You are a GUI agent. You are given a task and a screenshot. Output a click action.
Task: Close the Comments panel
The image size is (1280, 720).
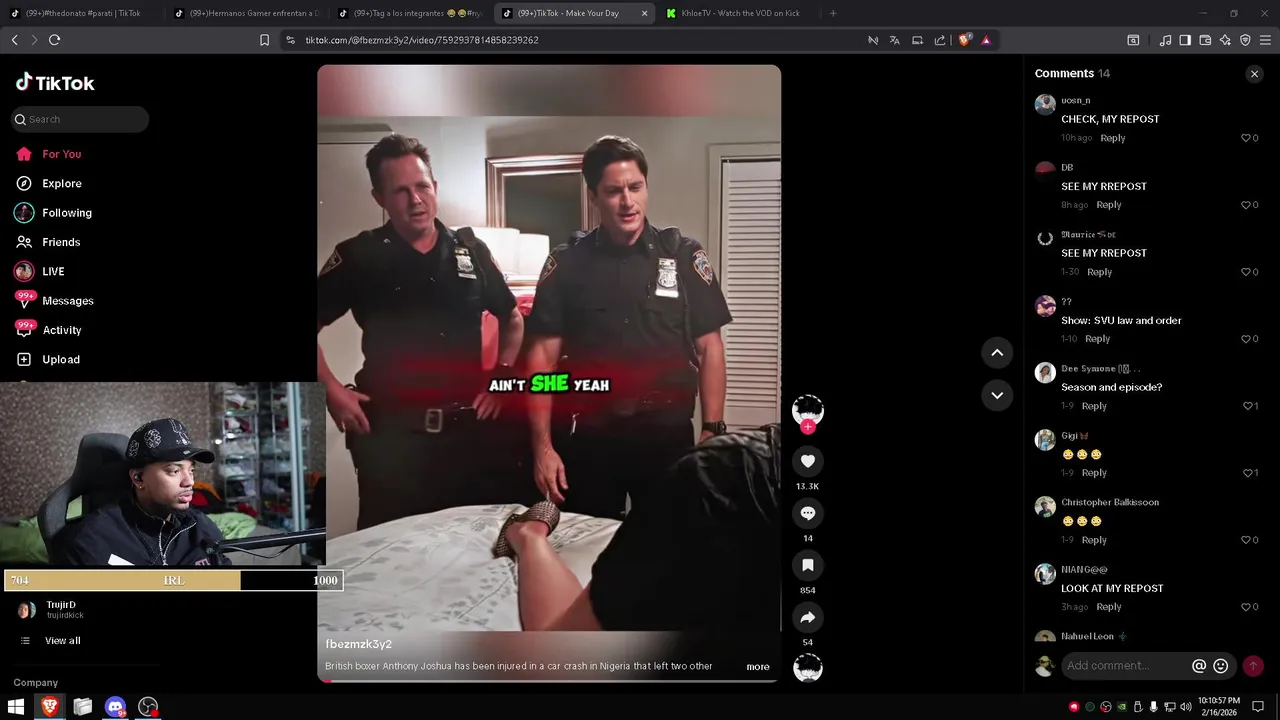pyautogui.click(x=1254, y=74)
